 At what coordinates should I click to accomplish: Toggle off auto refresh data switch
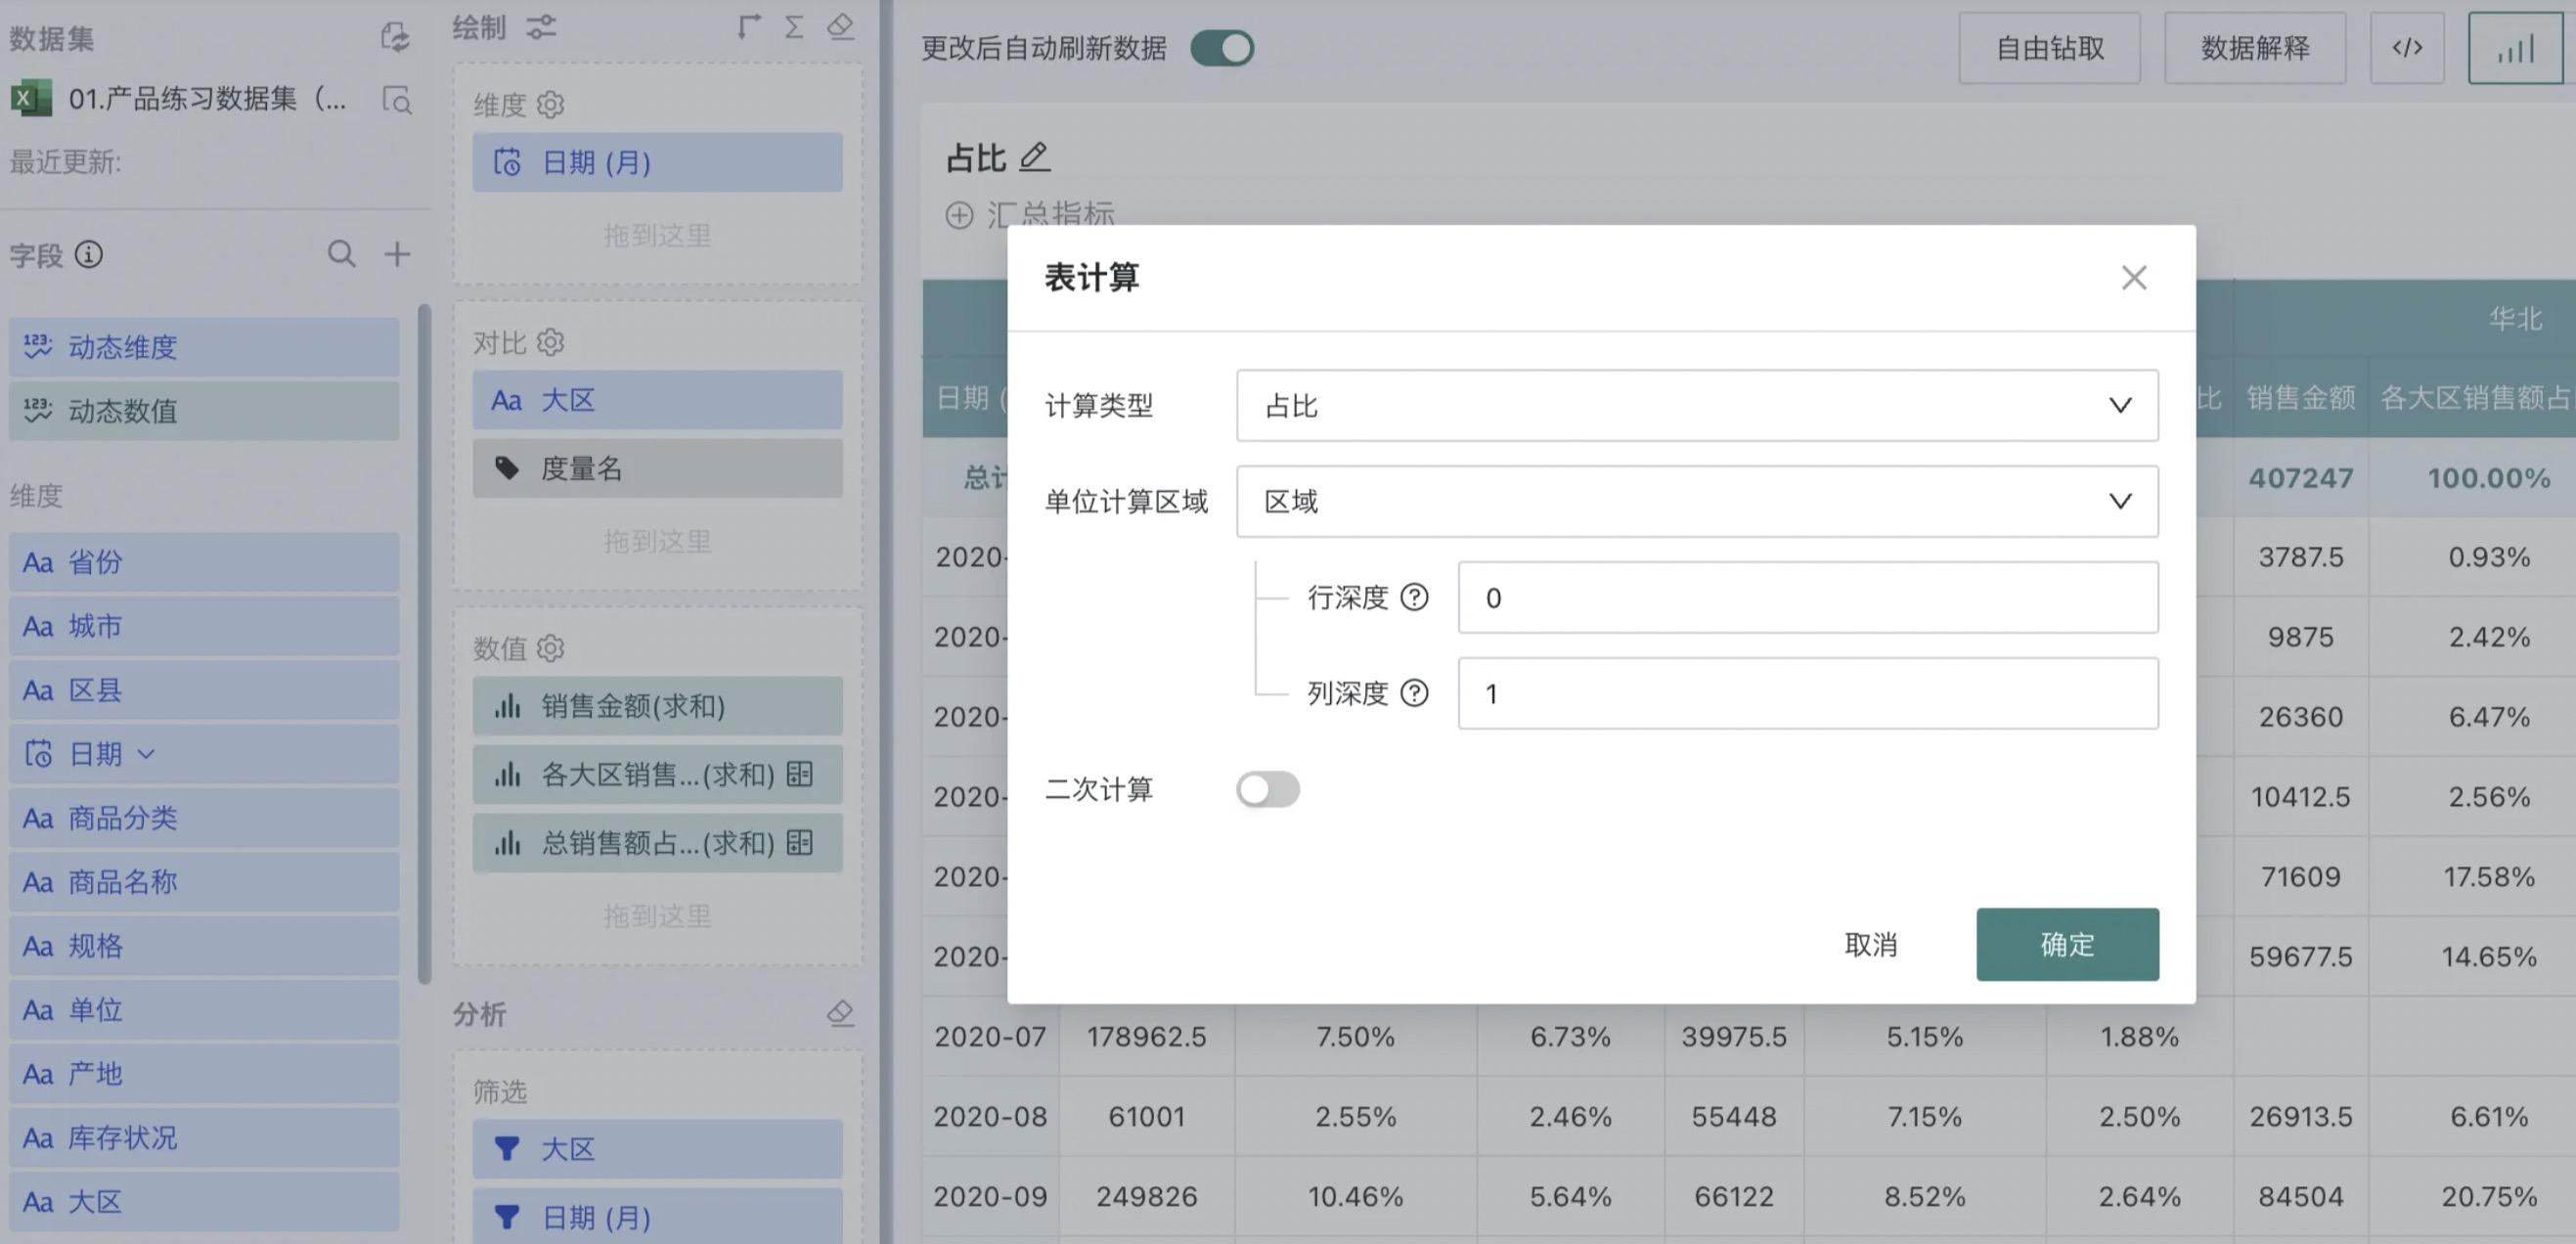pos(1222,48)
